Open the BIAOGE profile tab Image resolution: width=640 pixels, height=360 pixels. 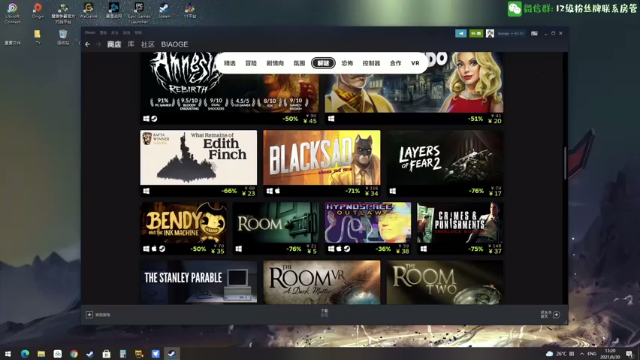click(x=174, y=44)
